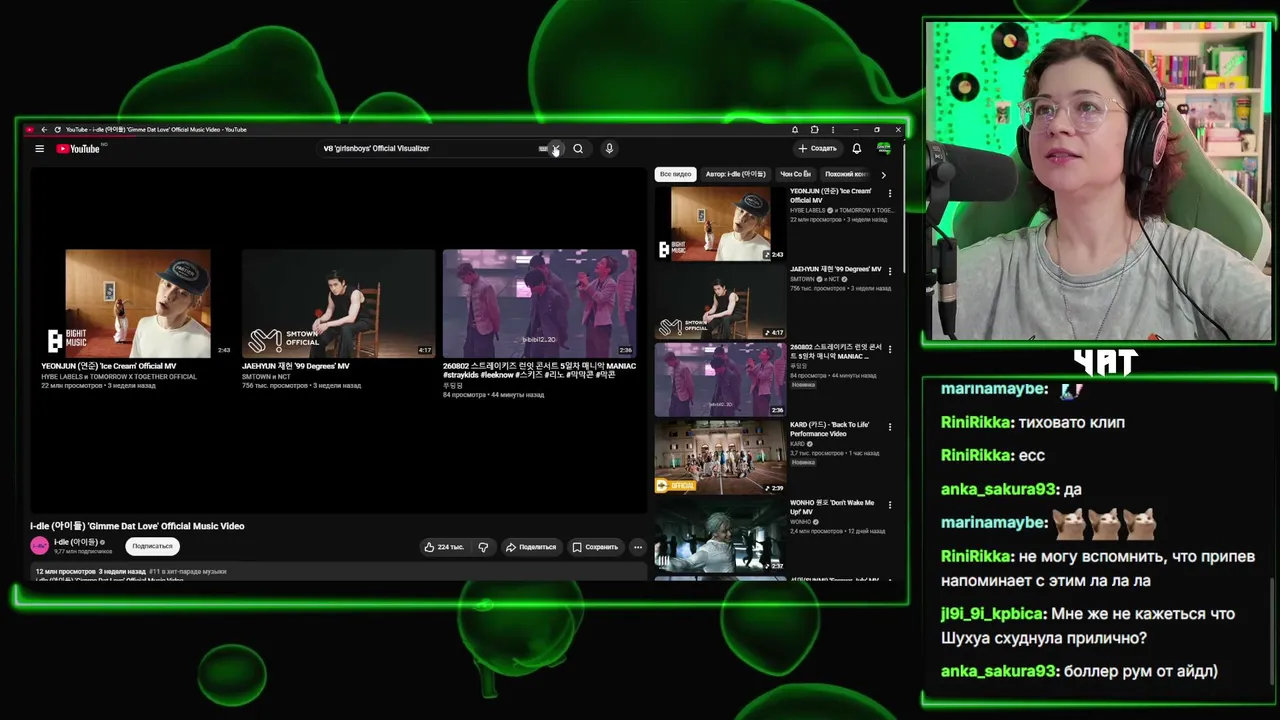The height and width of the screenshot is (720, 1280).
Task: Like the video with thumbs up
Action: coord(444,547)
